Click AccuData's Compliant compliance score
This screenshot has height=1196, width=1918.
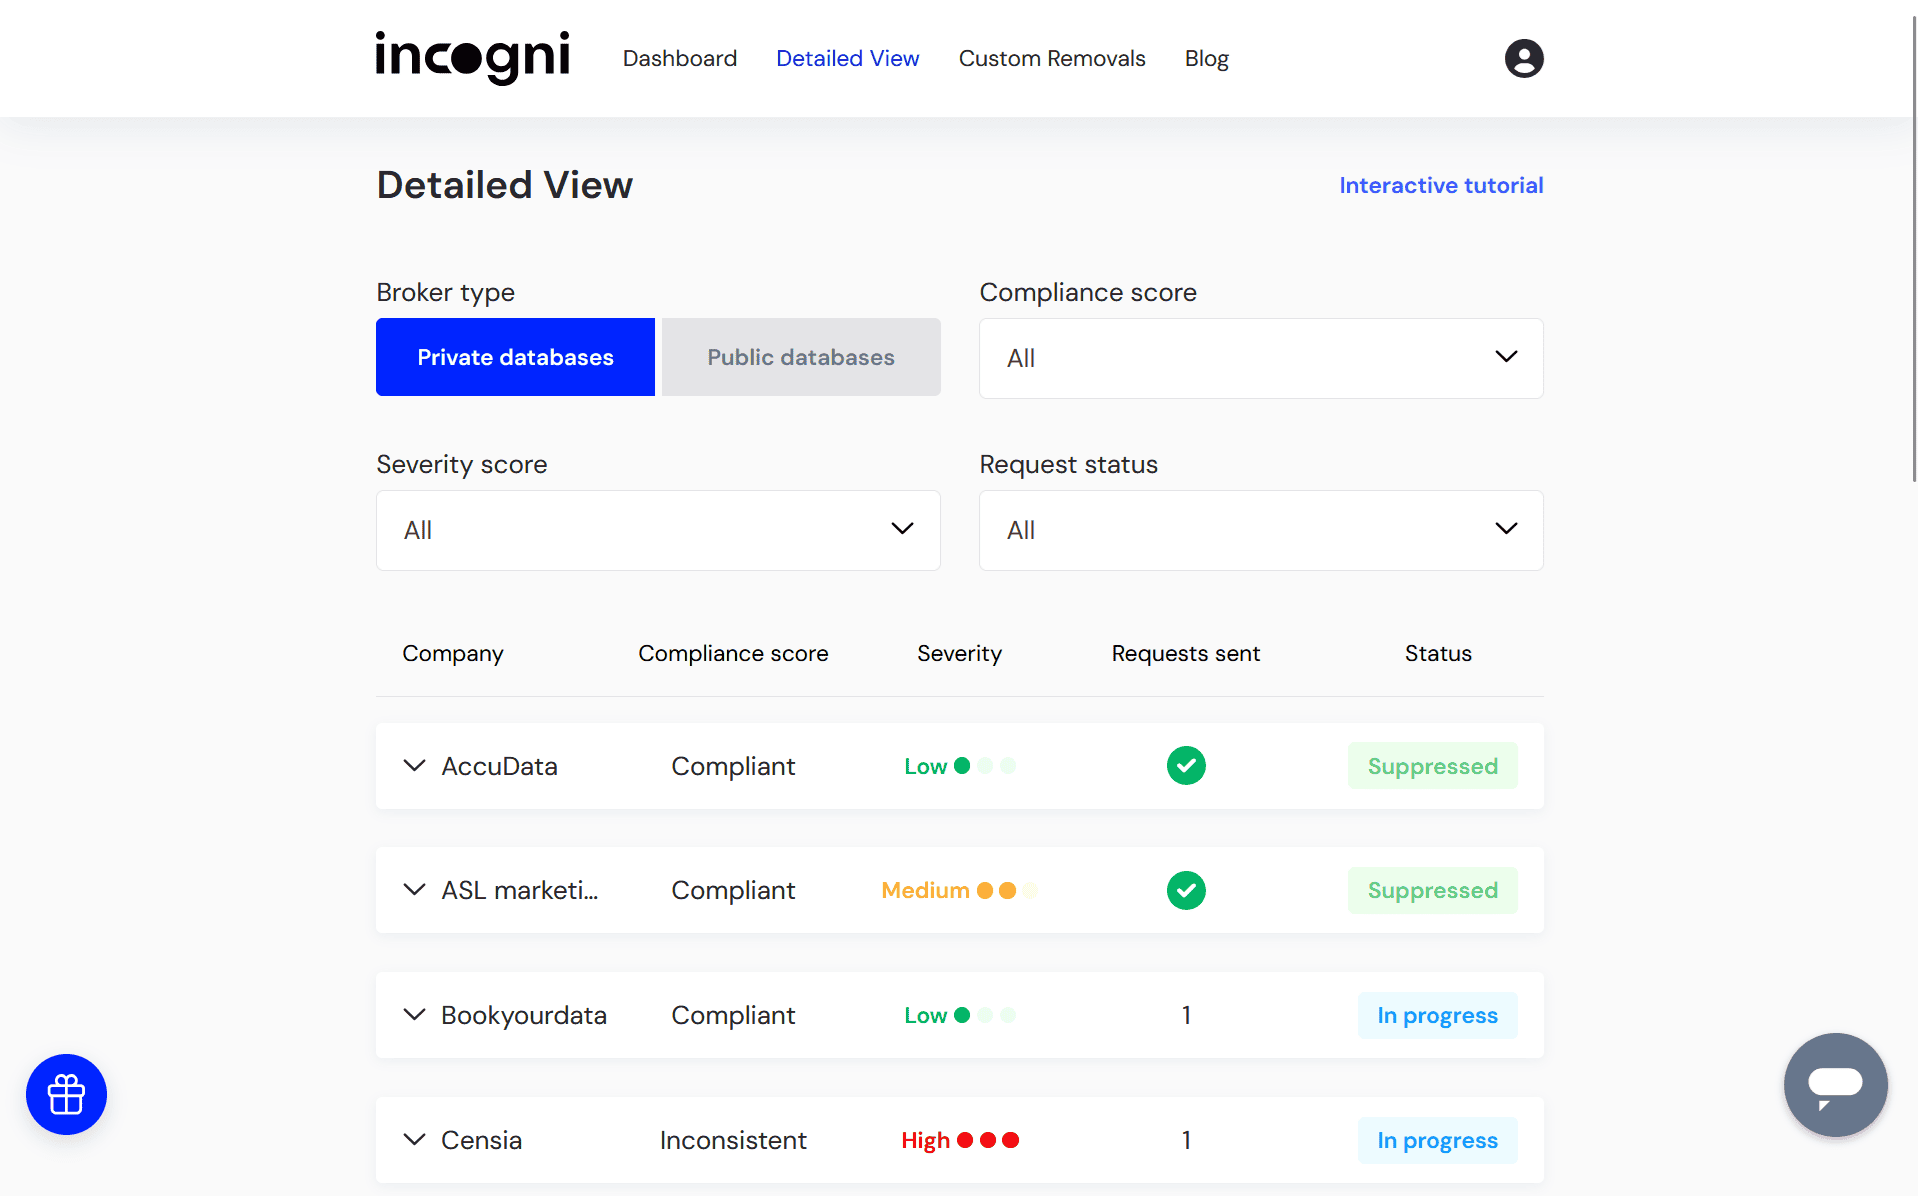coord(733,766)
